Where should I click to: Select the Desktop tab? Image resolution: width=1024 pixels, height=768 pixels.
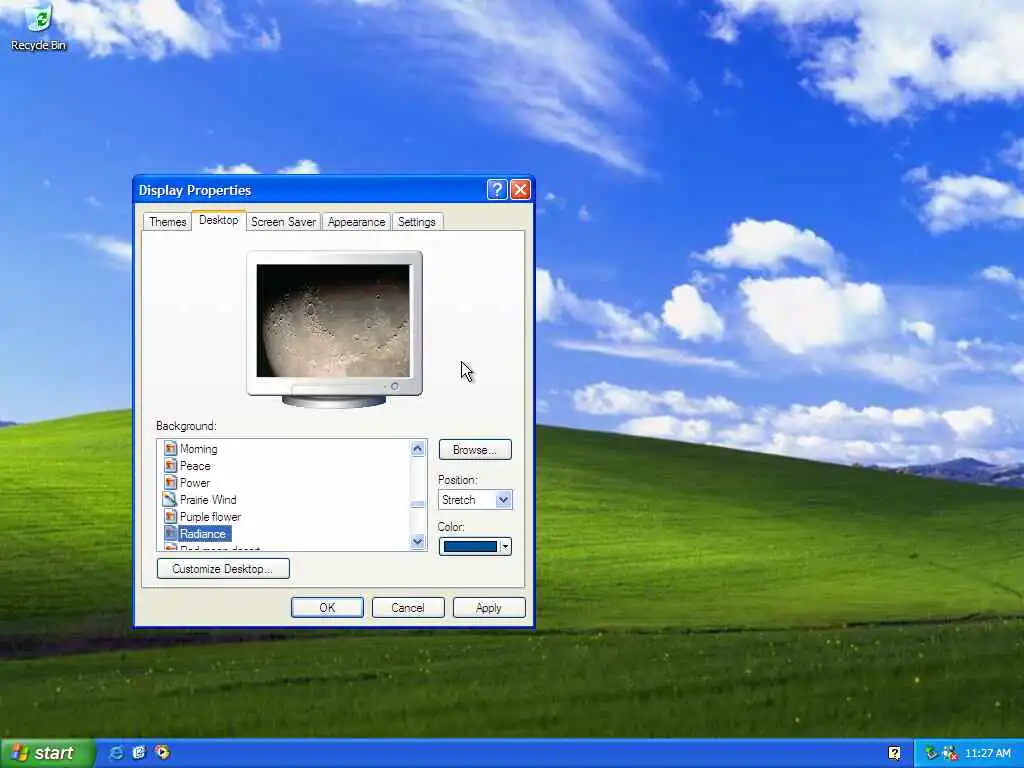point(219,220)
